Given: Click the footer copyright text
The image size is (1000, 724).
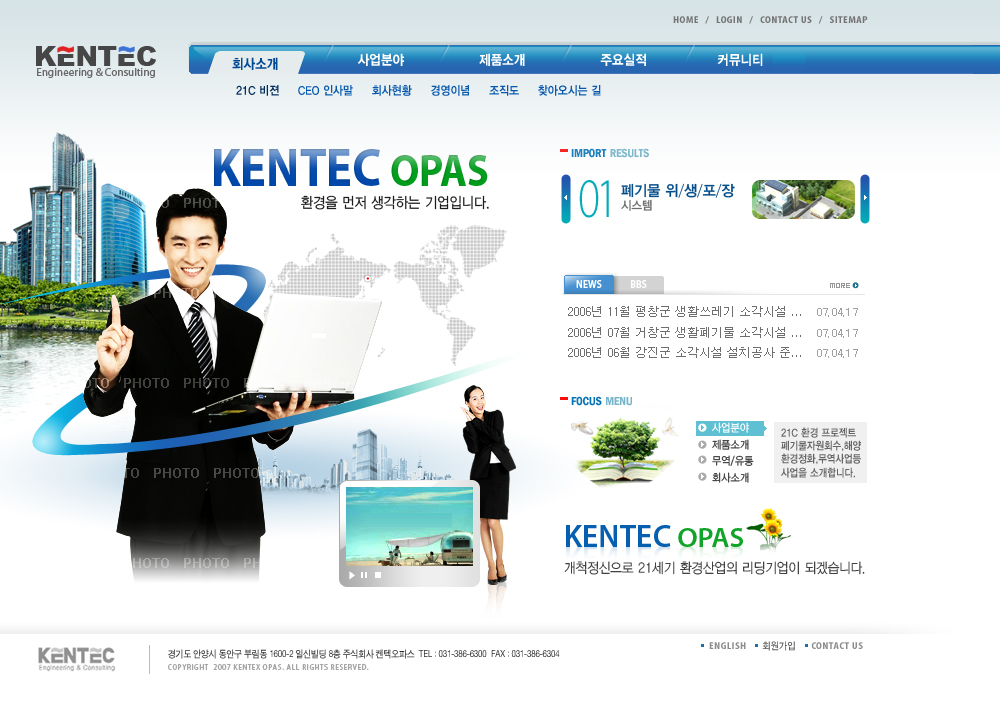Looking at the screenshot, I should tap(268, 667).
